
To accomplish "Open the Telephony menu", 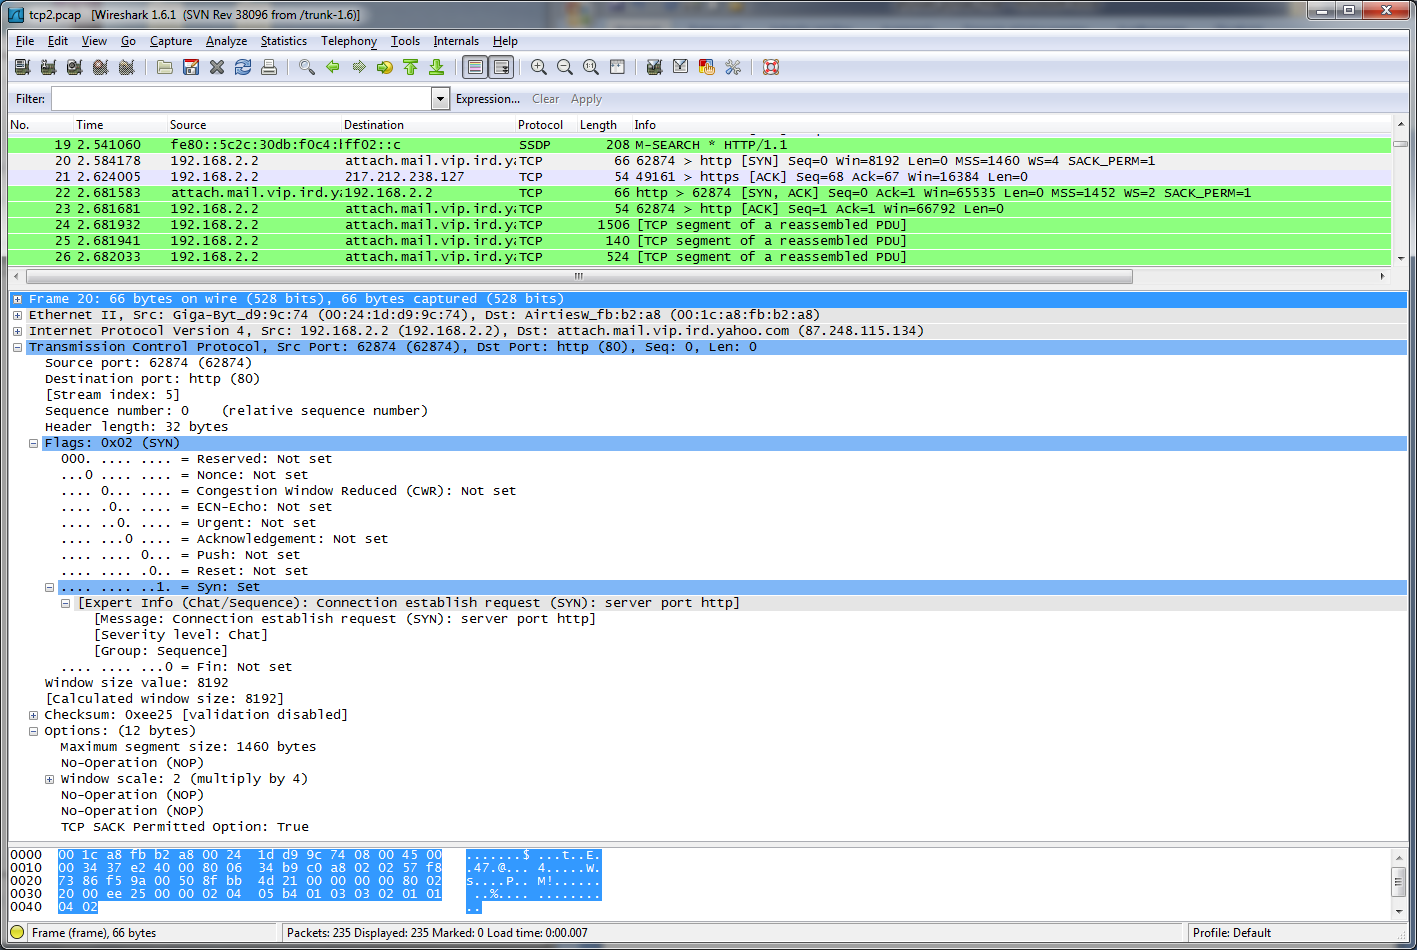I will (349, 41).
